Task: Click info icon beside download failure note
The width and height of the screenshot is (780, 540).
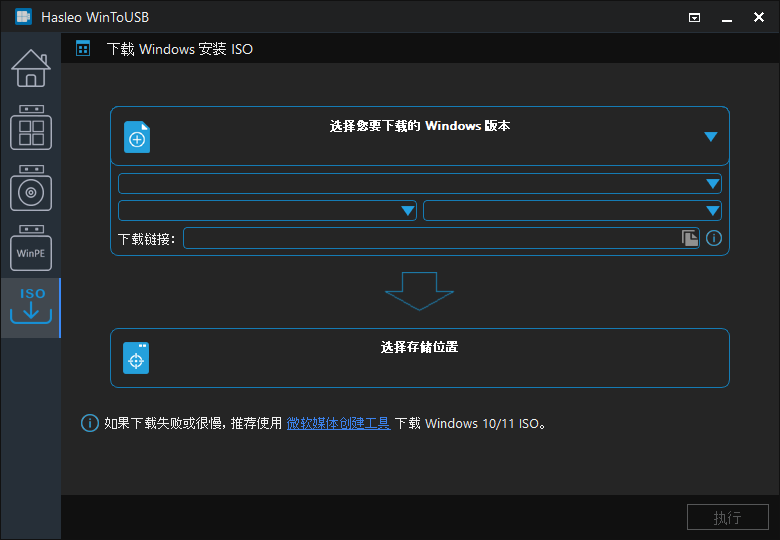Action: [90, 423]
